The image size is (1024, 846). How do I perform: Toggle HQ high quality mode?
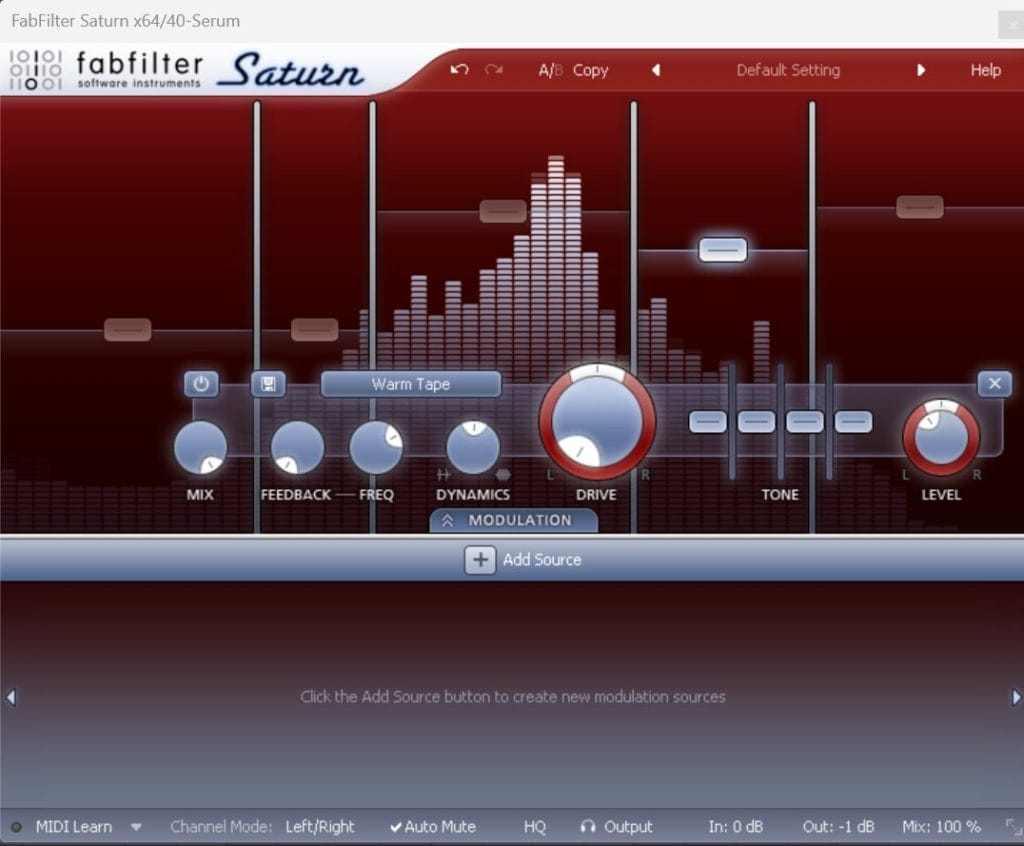pyautogui.click(x=535, y=827)
